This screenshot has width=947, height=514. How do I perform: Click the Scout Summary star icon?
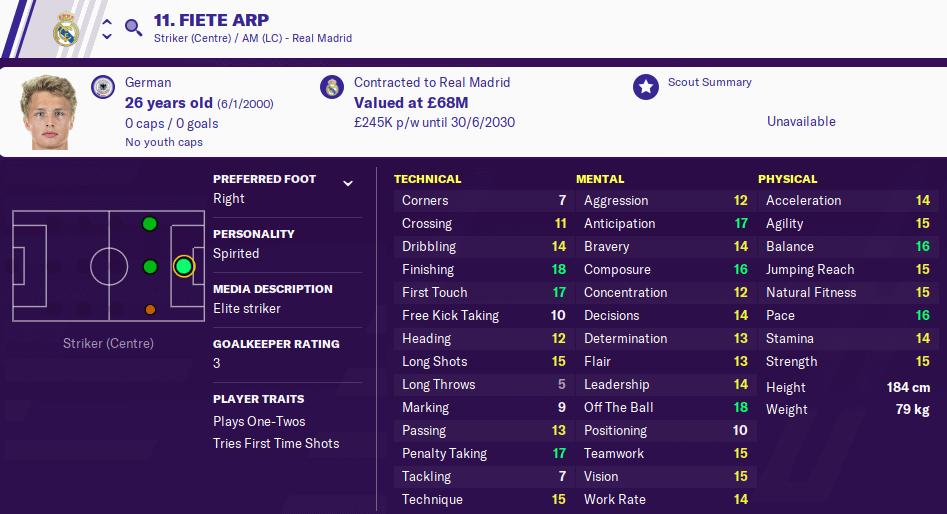click(x=646, y=87)
